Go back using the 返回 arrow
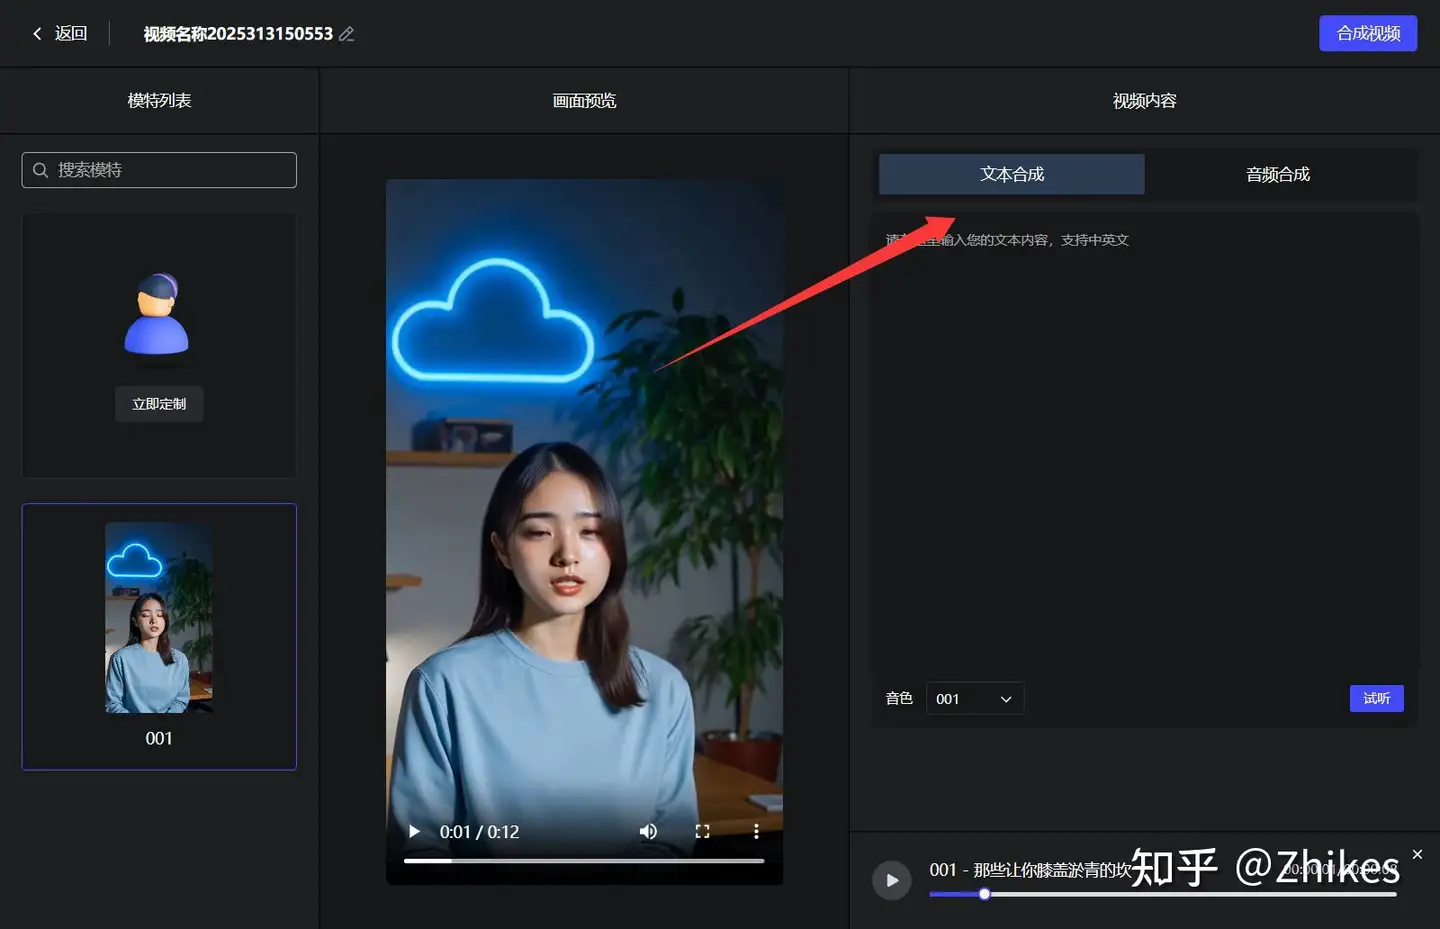Screen dimensions: 1440x929 [x=60, y=34]
